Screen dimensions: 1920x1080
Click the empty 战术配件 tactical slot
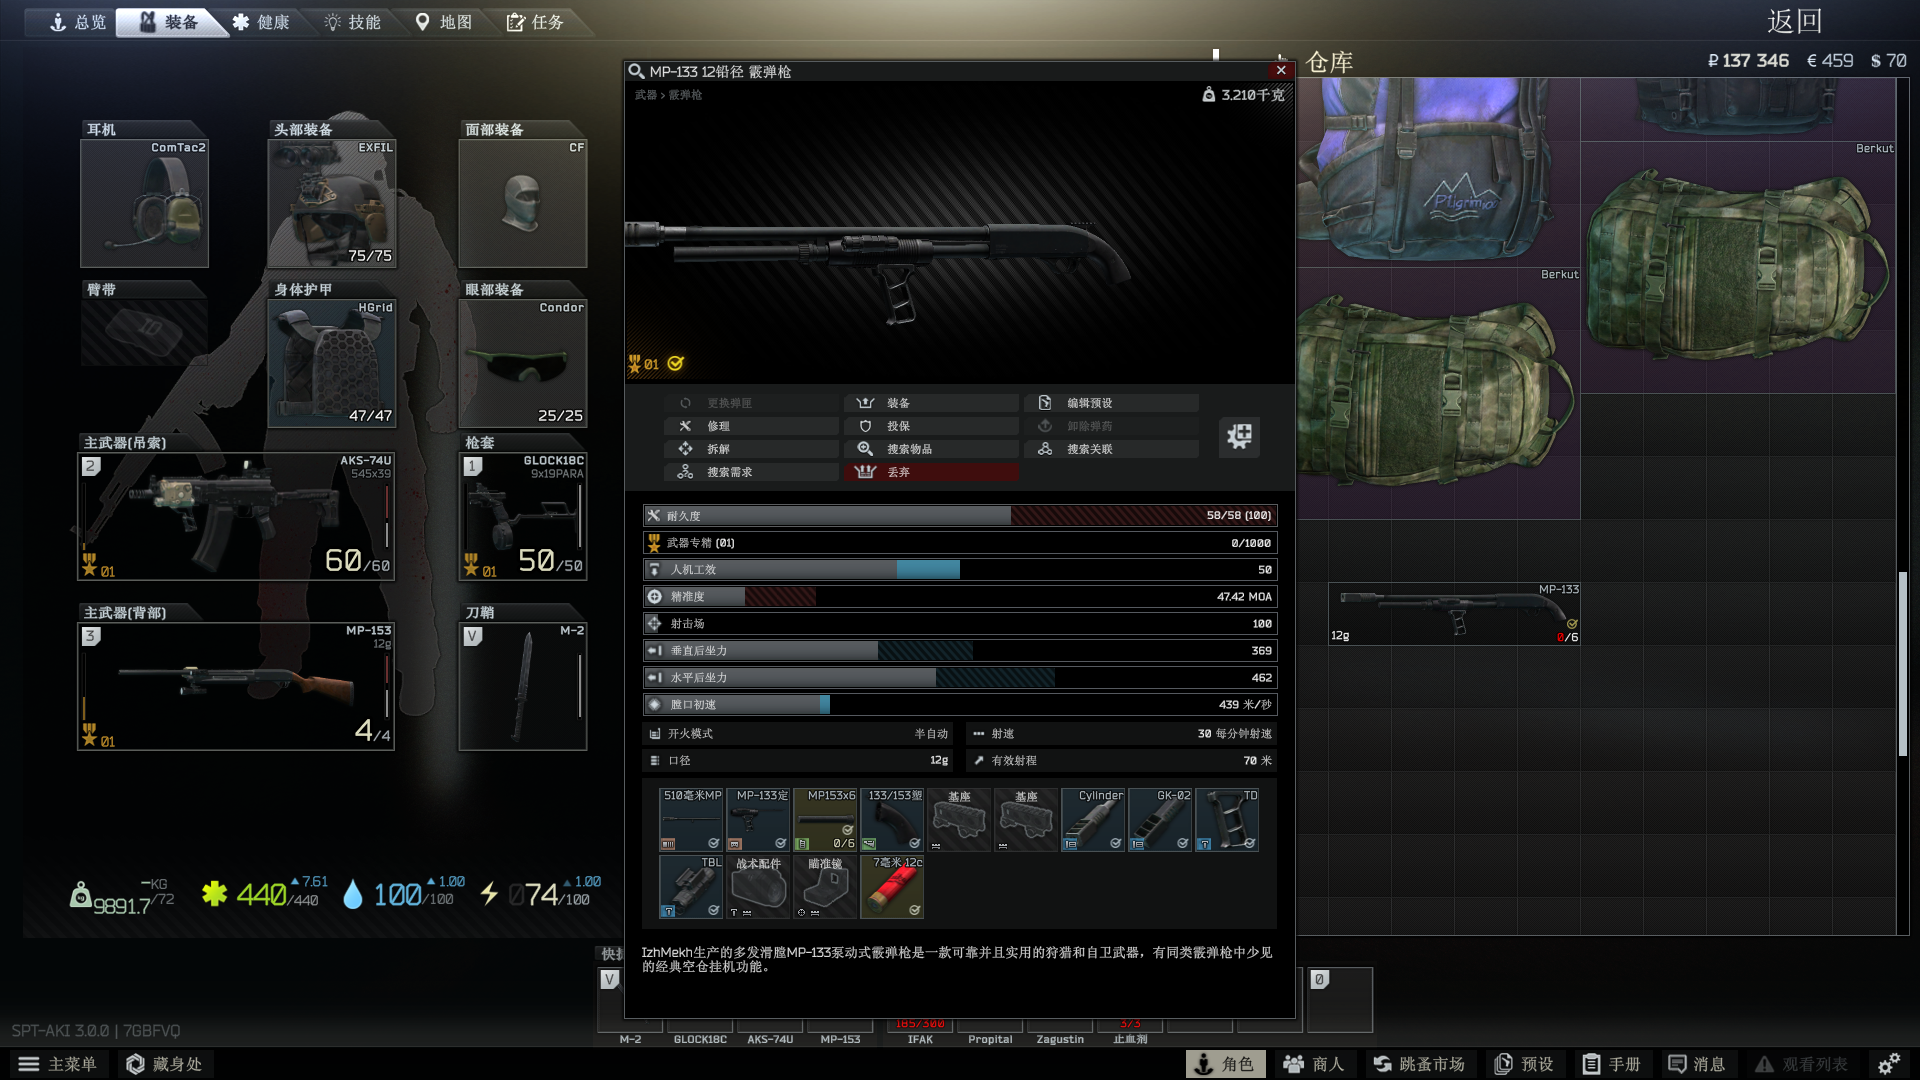[x=758, y=886]
